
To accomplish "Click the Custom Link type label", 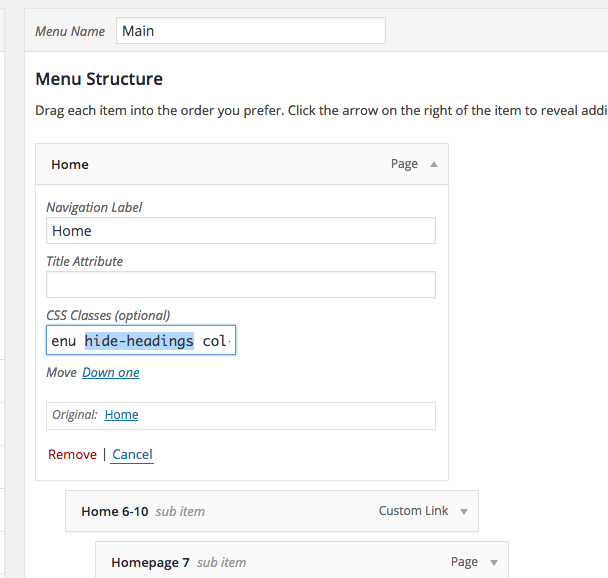I will point(413,511).
